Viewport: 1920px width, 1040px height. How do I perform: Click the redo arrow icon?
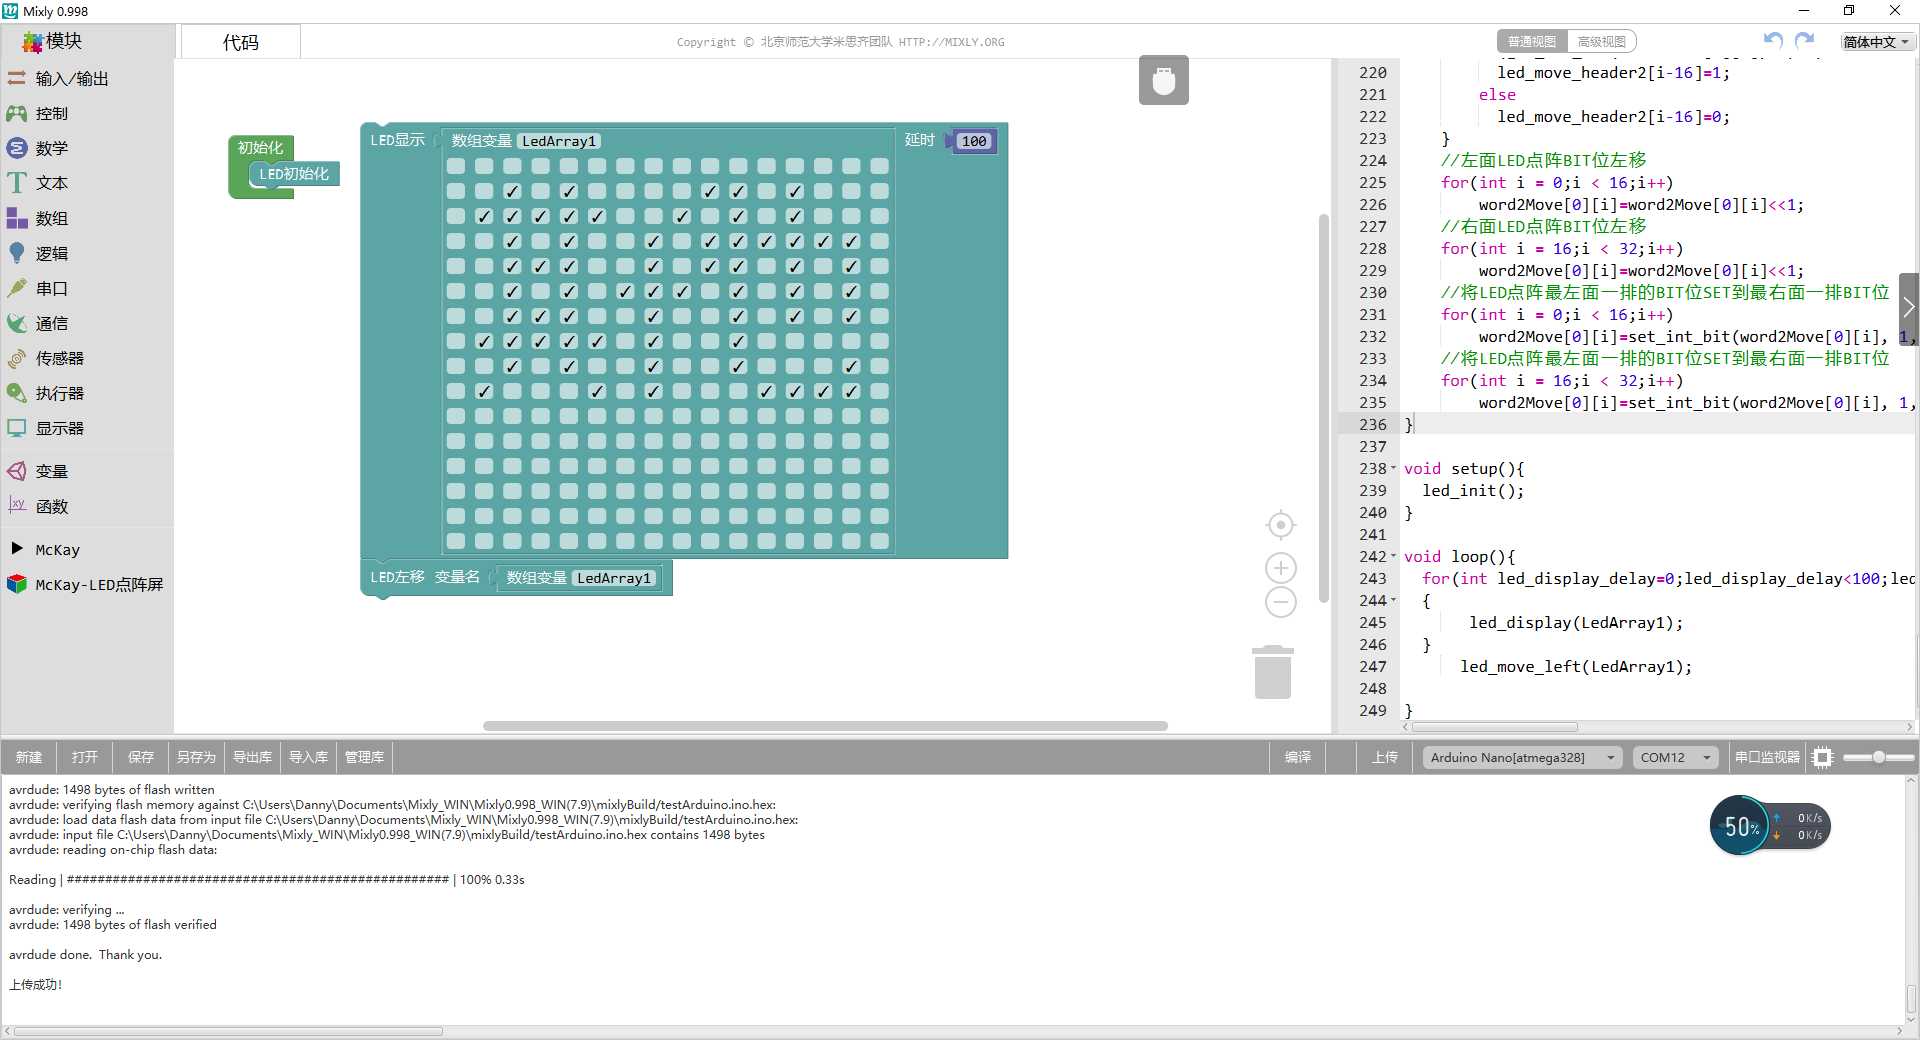pos(1804,41)
